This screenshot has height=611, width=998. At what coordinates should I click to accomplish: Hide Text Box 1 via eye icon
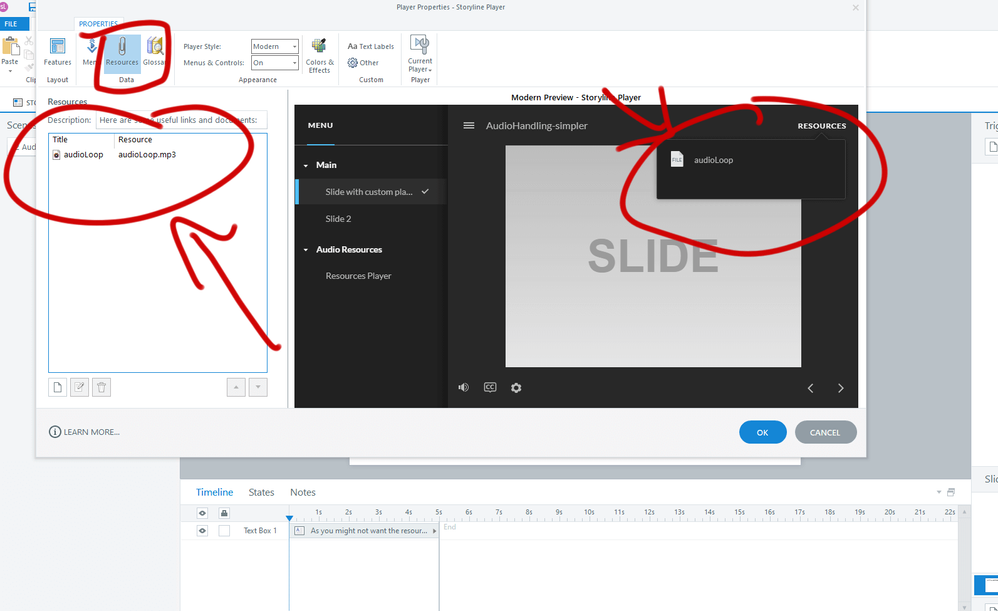[x=202, y=531]
